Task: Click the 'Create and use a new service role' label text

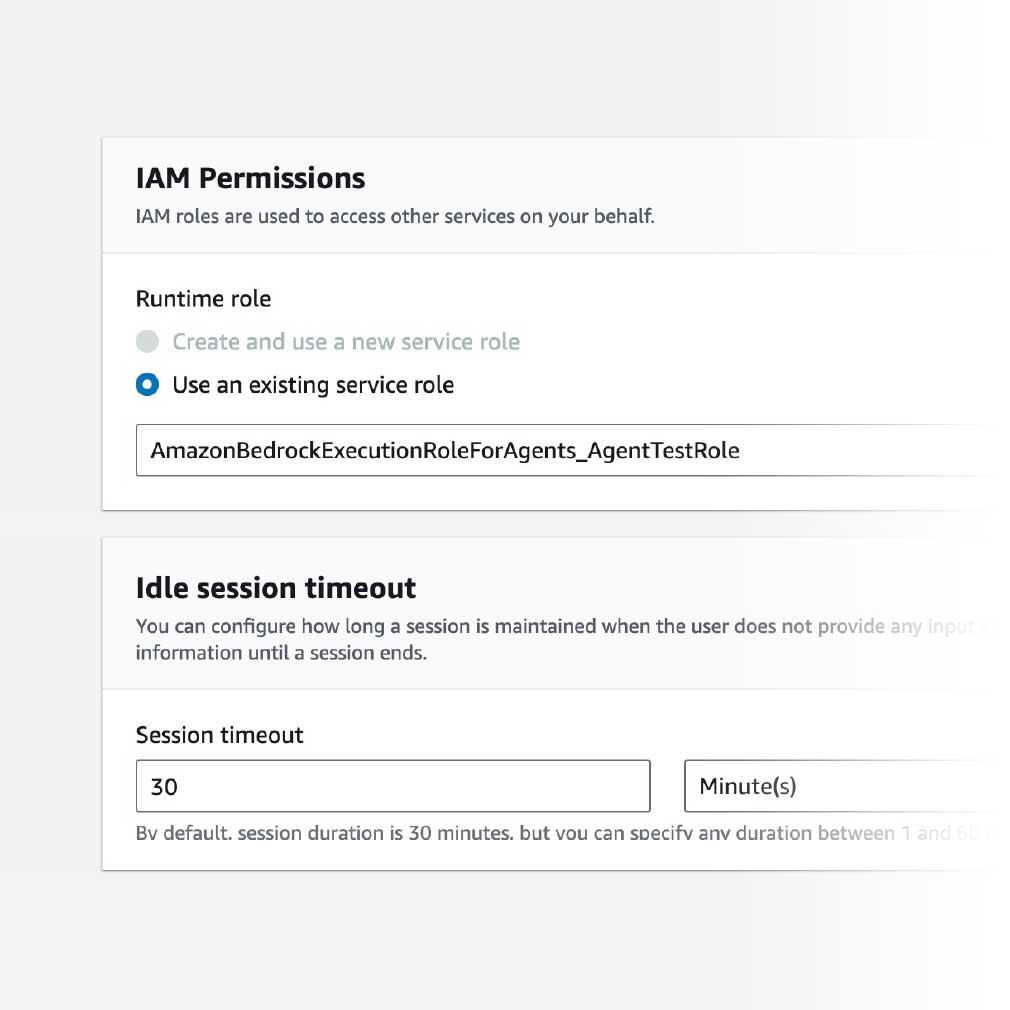Action: [x=346, y=342]
